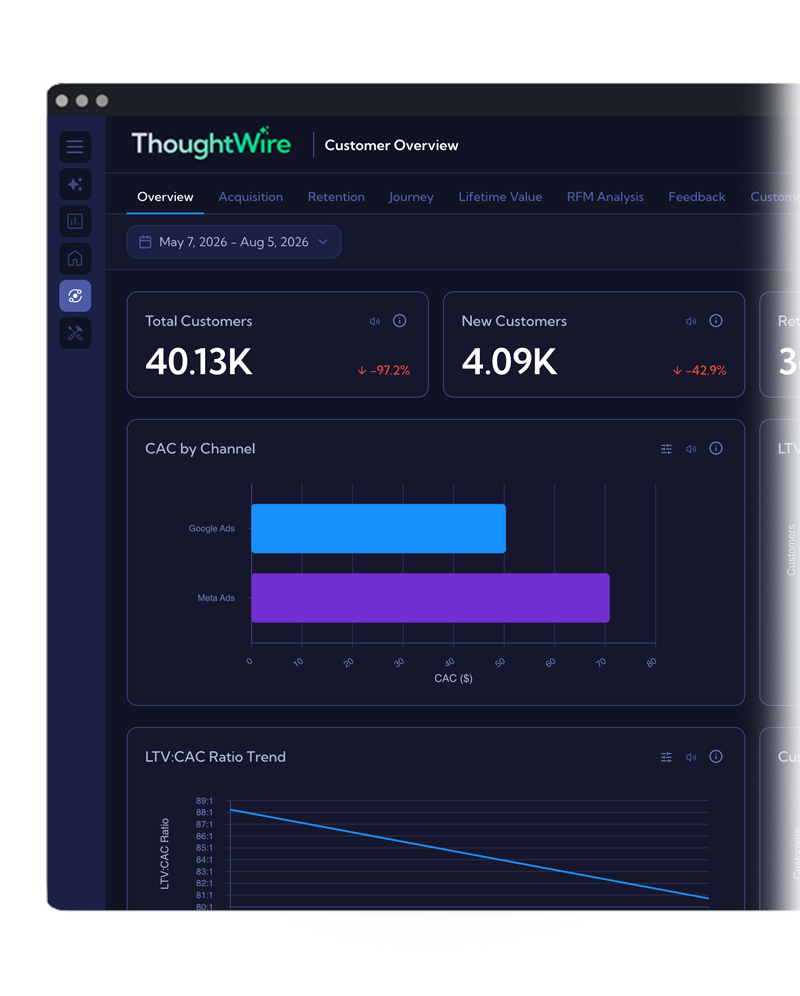
Task: Open the bar chart reports sidebar icon
Action: 75,221
